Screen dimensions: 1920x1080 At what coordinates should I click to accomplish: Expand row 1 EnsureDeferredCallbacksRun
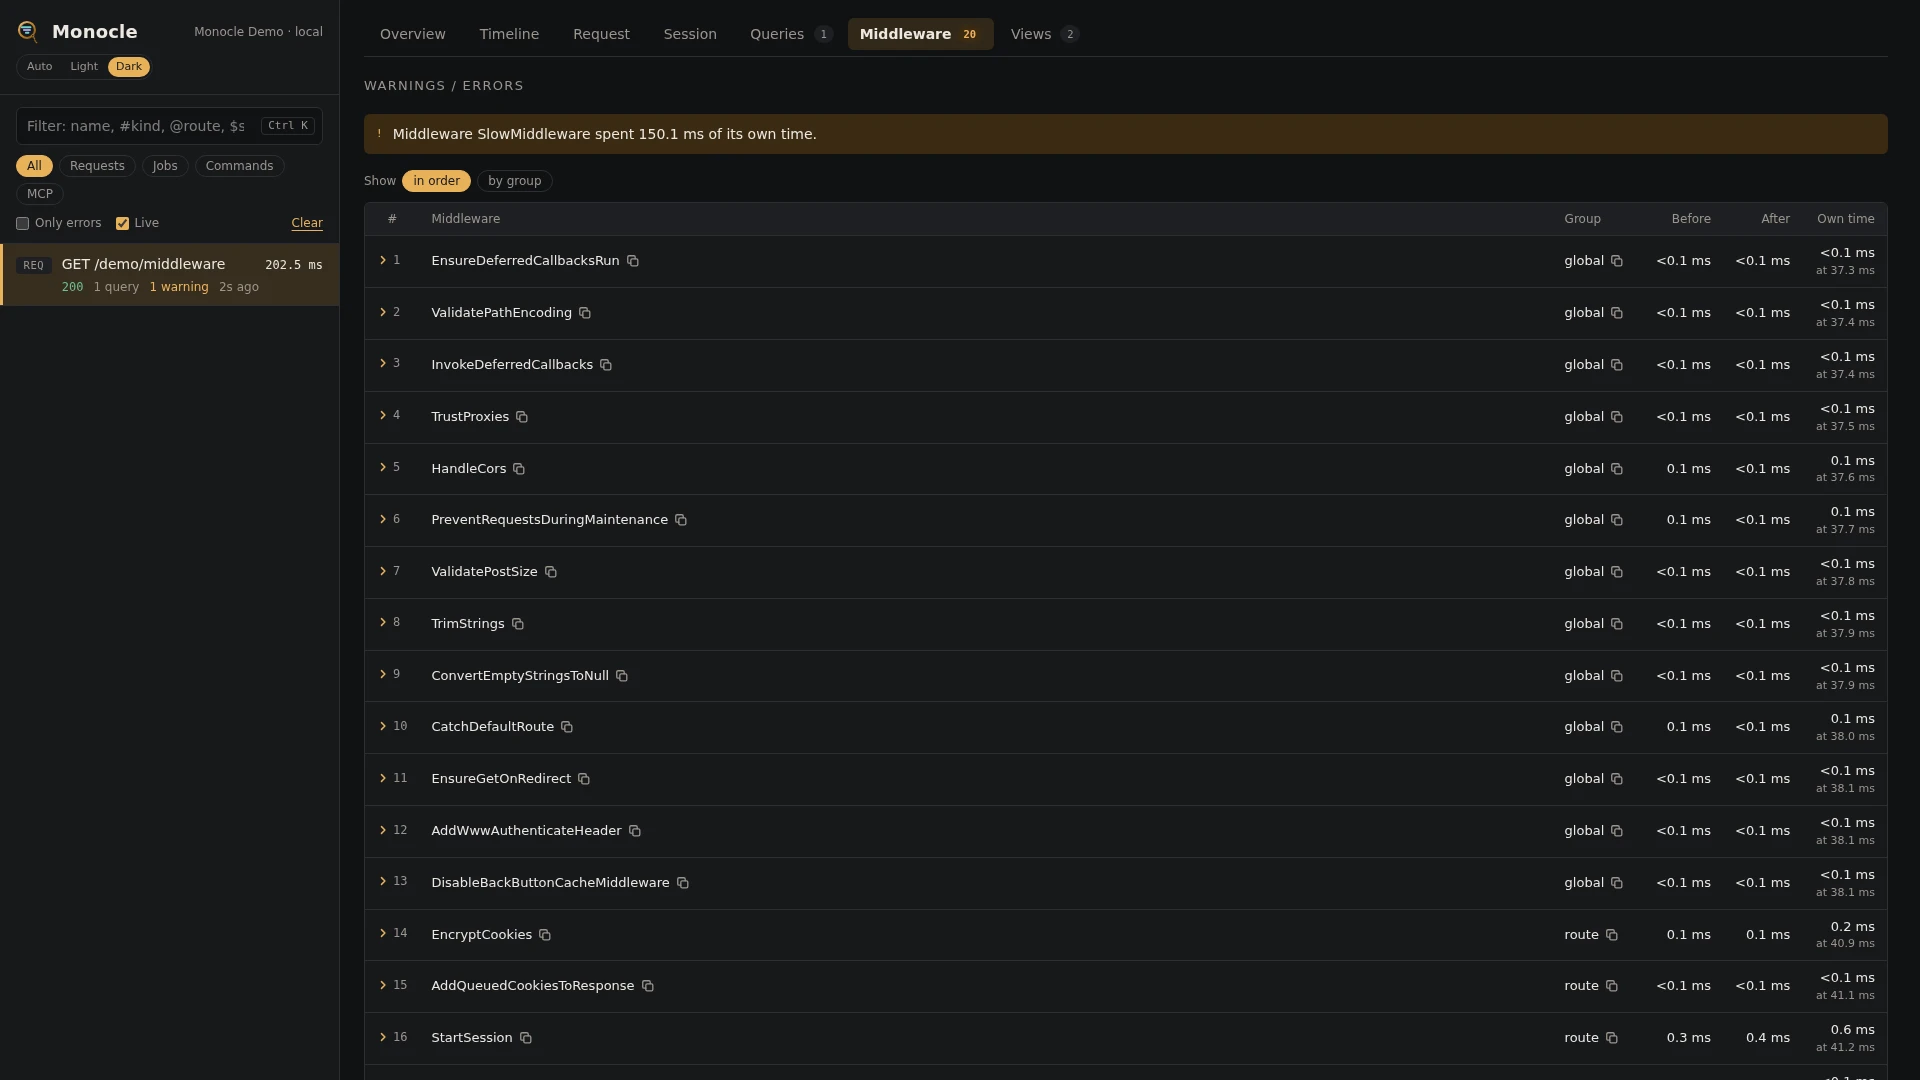(383, 260)
